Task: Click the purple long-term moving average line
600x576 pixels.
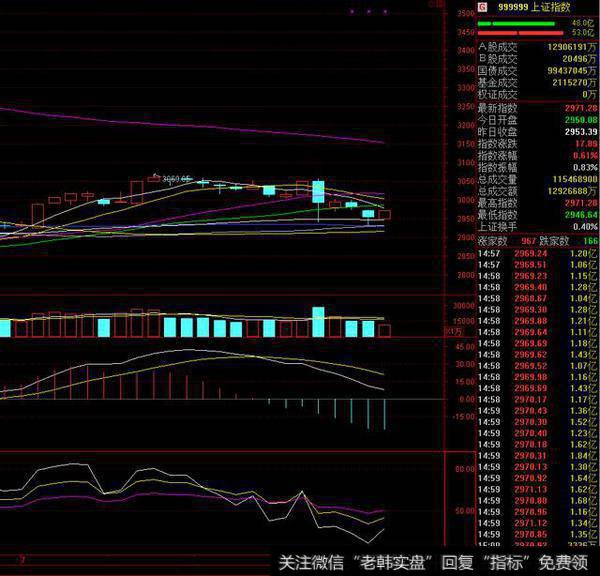Action: click(x=200, y=123)
